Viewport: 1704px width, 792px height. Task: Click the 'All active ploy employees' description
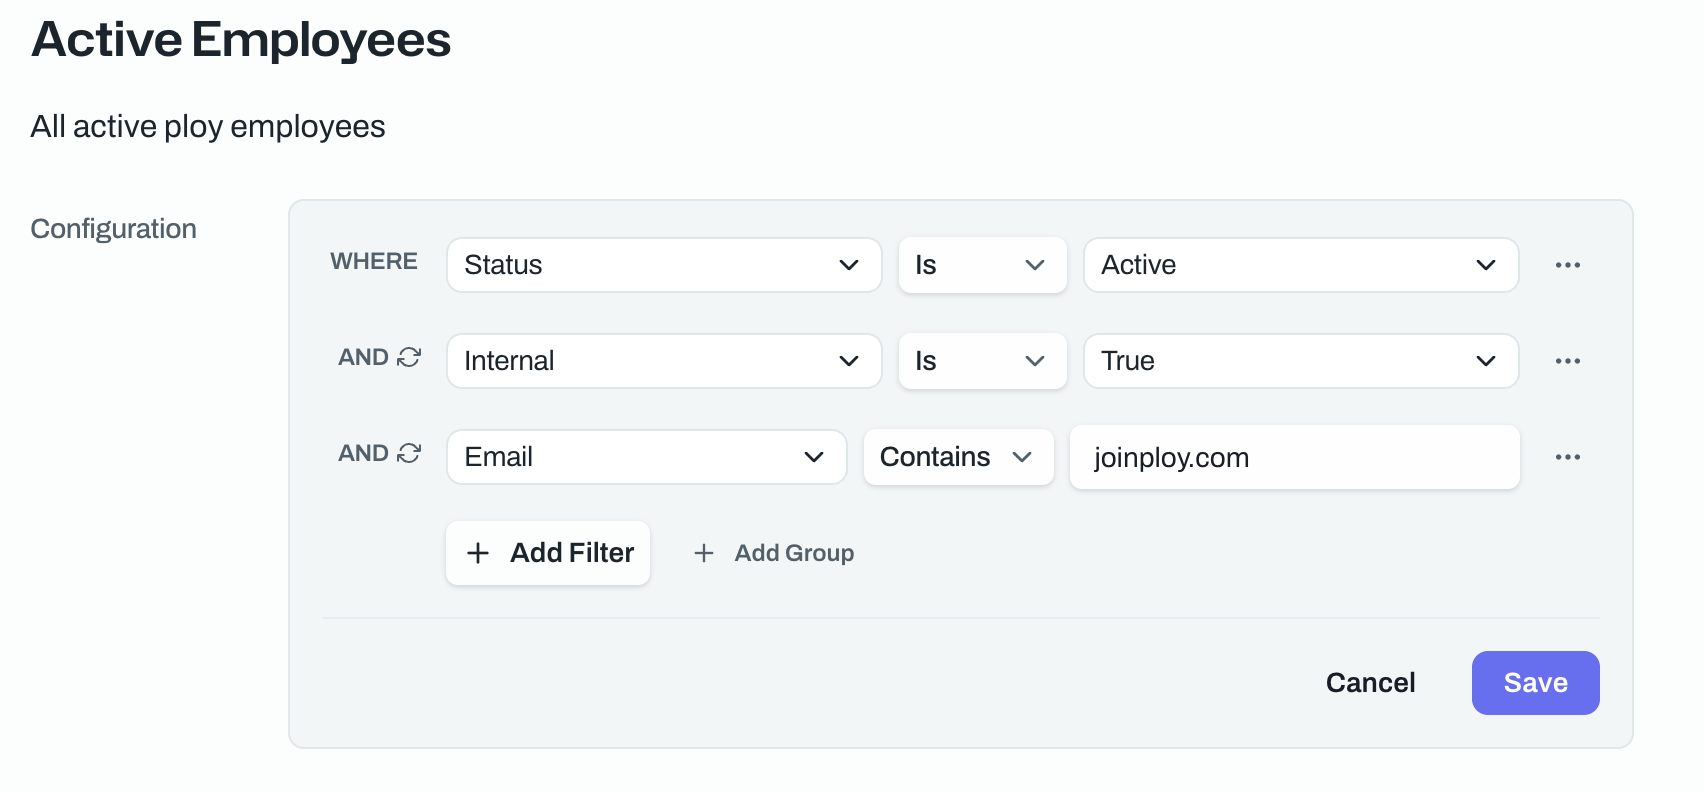[208, 127]
